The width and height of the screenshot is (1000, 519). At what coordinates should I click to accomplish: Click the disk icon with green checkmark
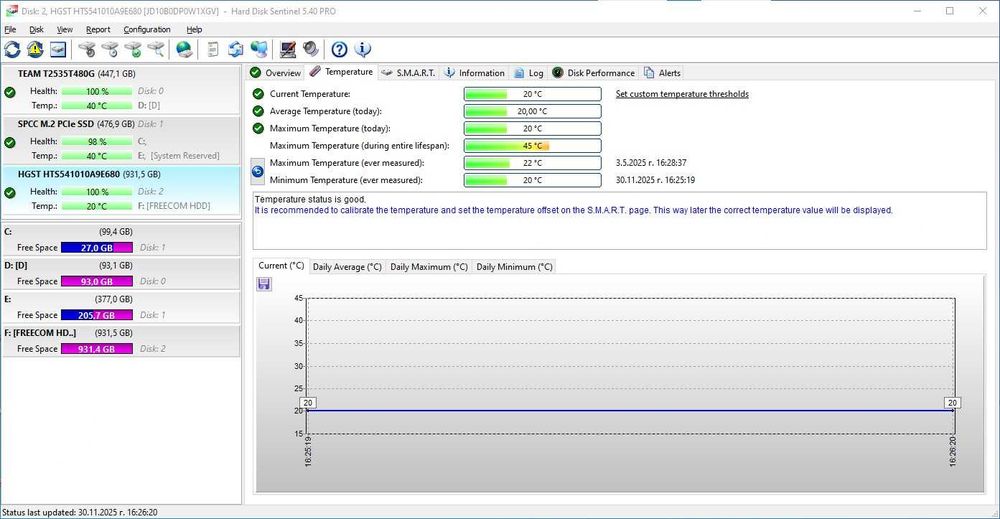click(x=133, y=49)
